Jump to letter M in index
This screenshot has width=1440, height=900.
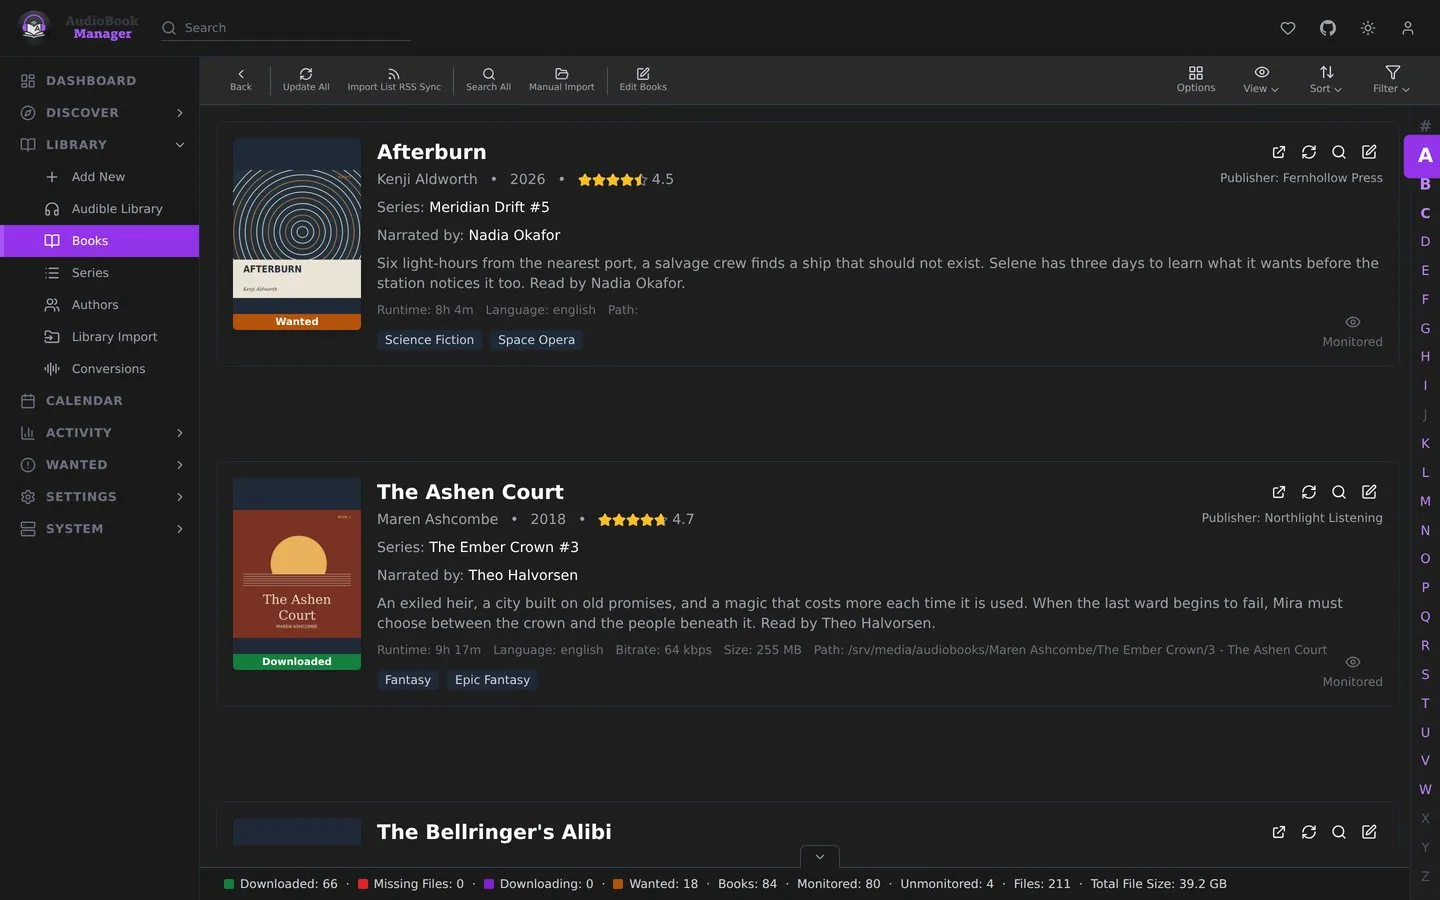point(1425,501)
